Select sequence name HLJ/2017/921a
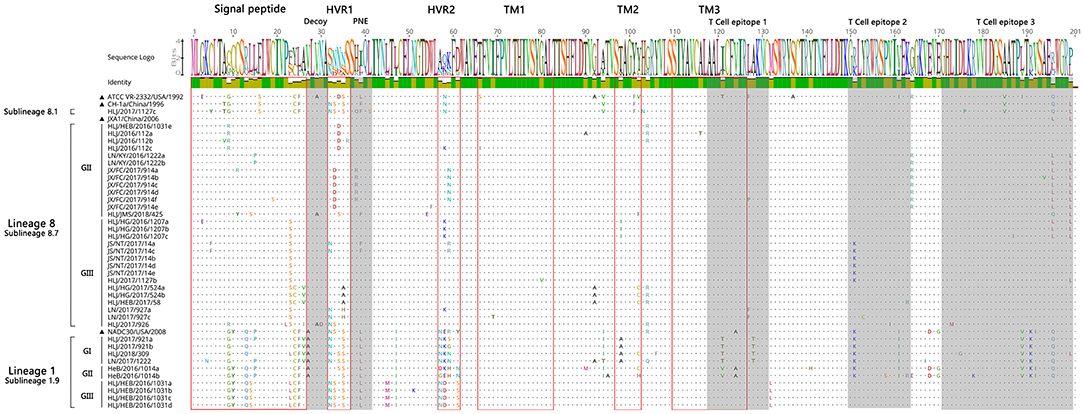This screenshot has width=1084, height=414. pyautogui.click(x=129, y=339)
